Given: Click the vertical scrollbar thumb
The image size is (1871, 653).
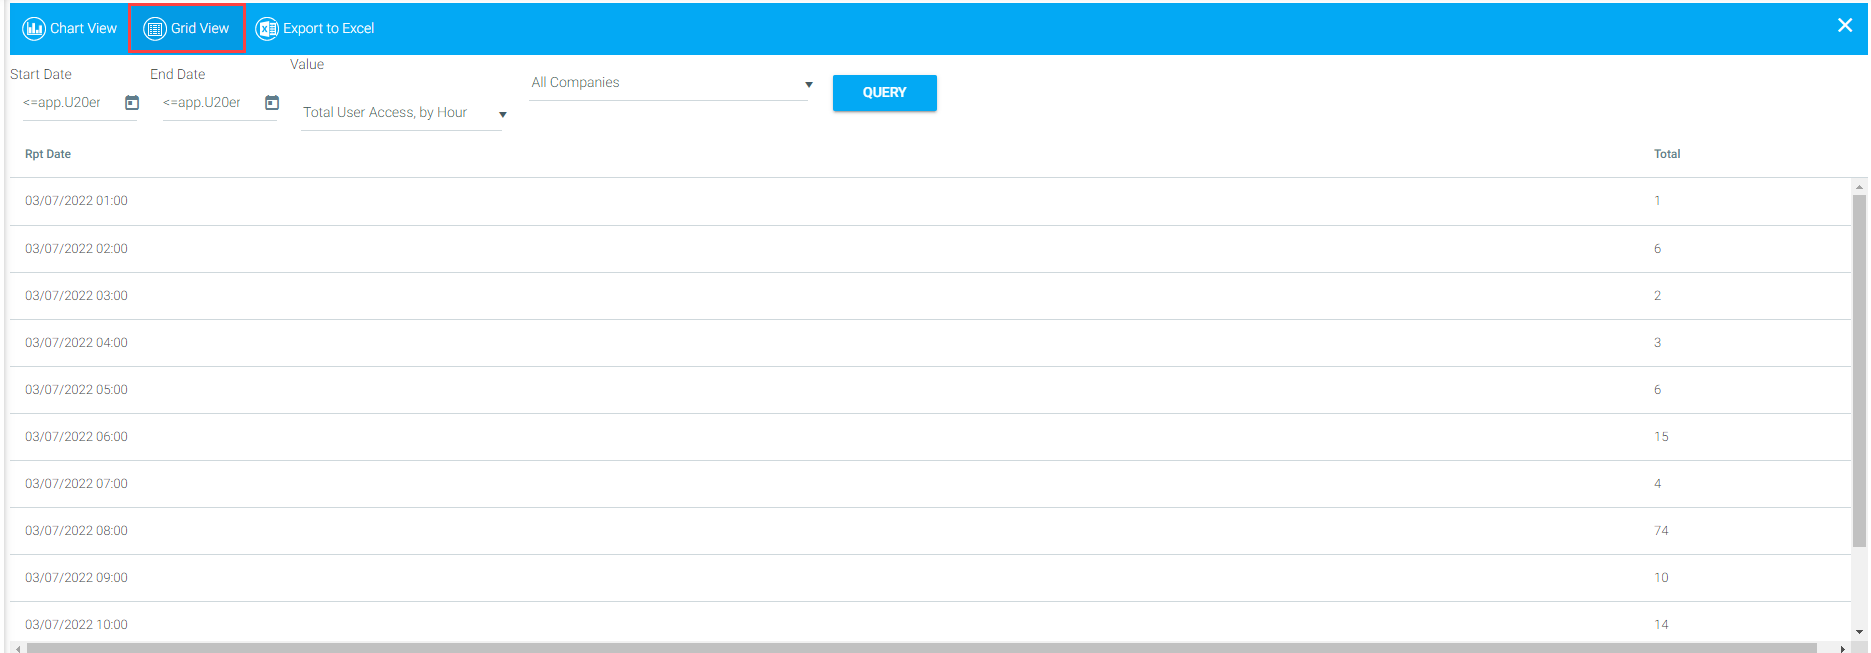Looking at the screenshot, I should tap(1859, 370).
